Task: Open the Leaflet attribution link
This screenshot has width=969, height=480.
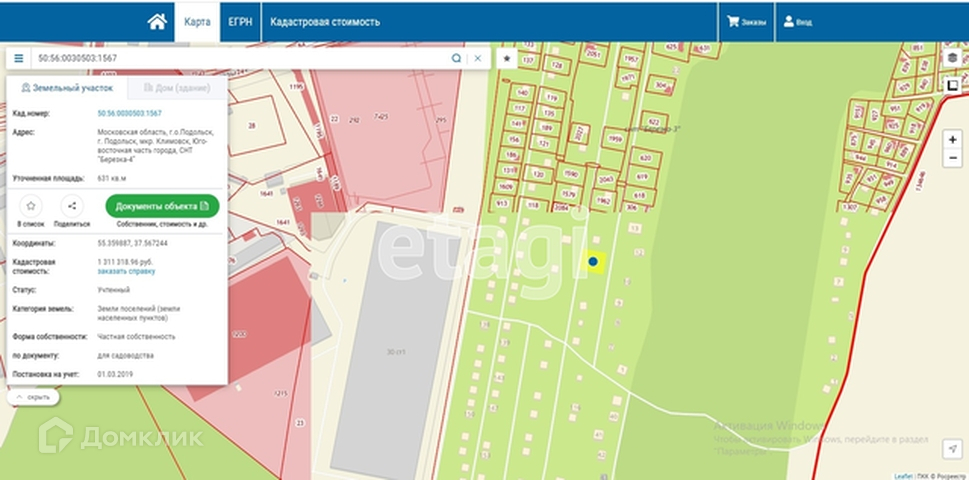Action: coord(903,476)
